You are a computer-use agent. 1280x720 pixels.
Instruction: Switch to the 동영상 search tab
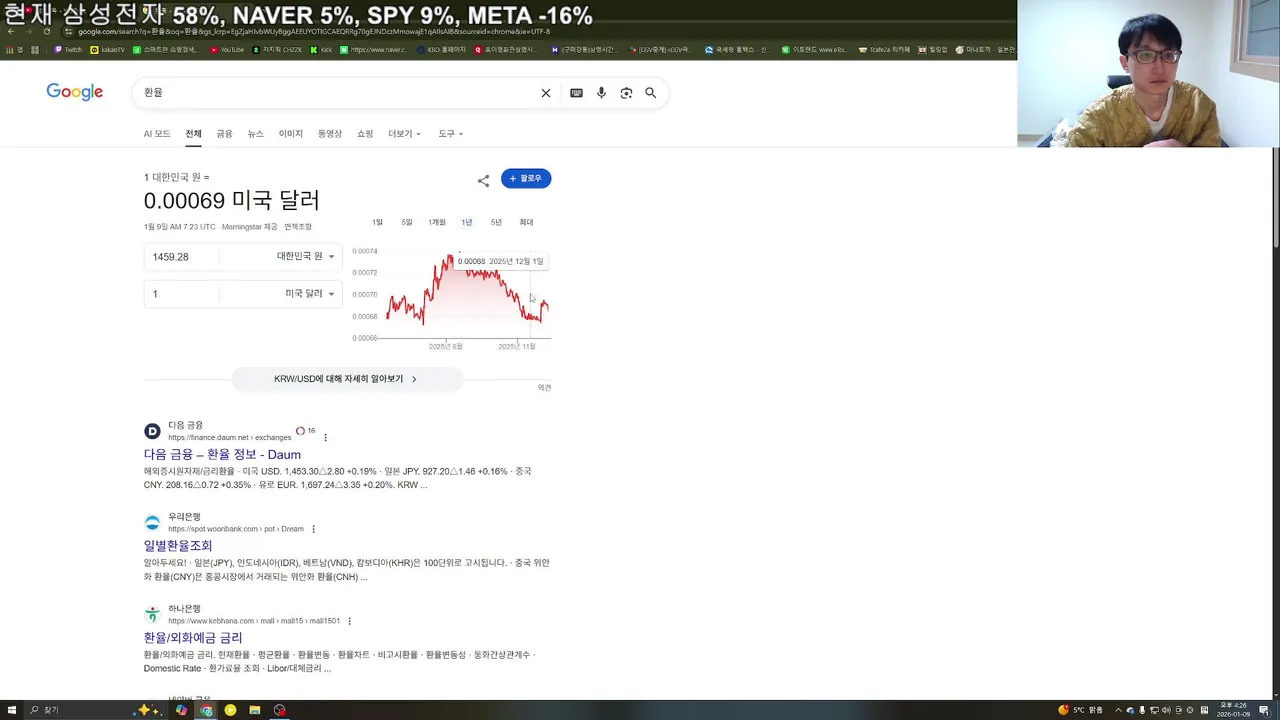pyautogui.click(x=330, y=134)
